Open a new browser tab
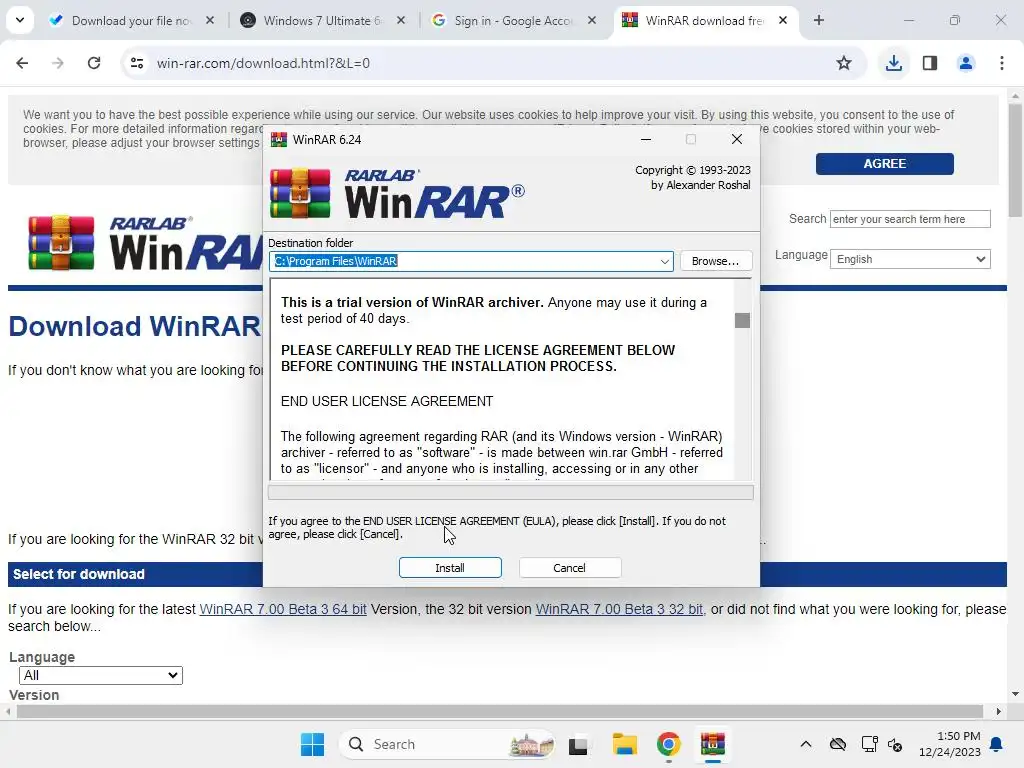 tap(818, 20)
